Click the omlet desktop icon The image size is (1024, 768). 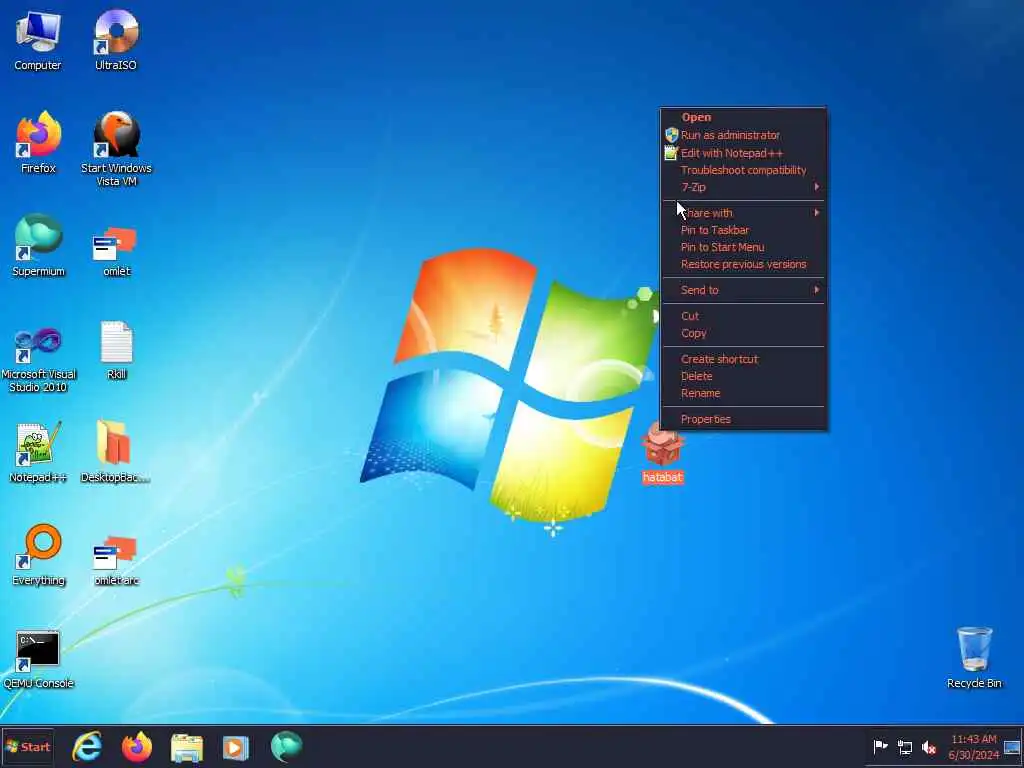pyautogui.click(x=116, y=252)
